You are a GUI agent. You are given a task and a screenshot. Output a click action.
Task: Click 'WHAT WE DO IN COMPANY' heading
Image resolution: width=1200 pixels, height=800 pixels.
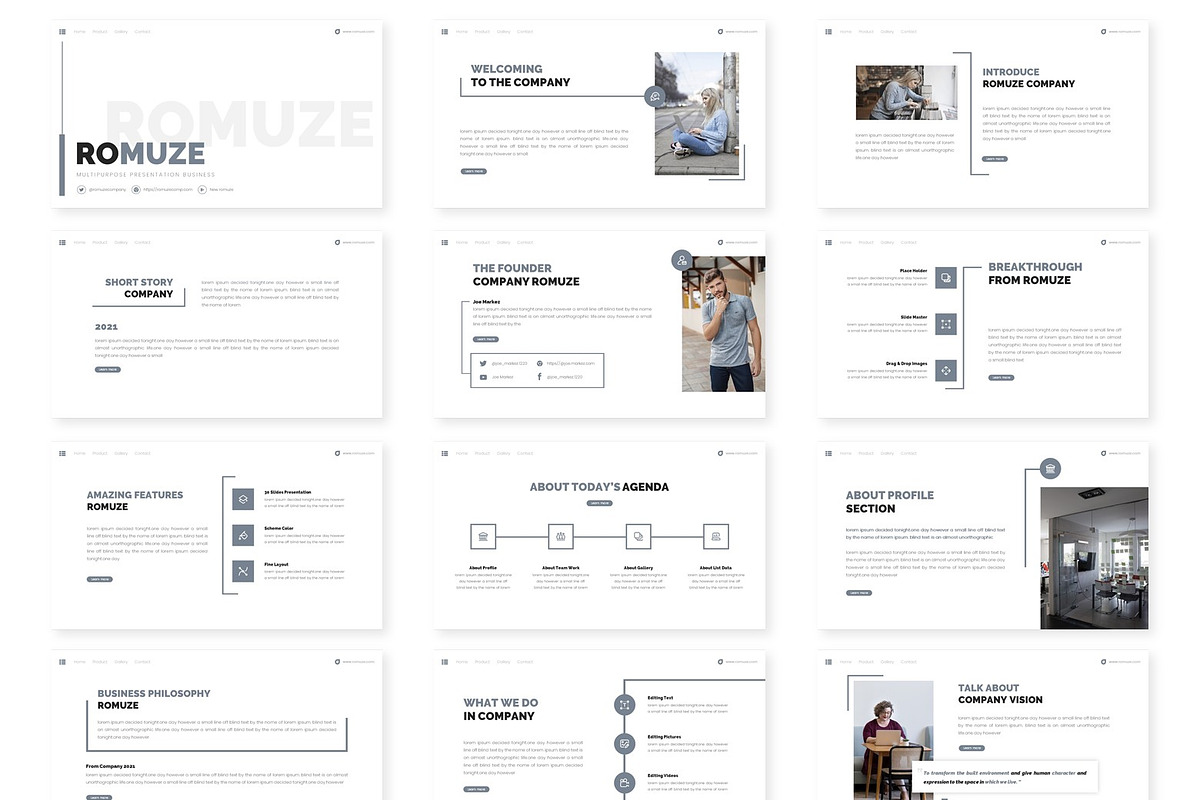coord(500,709)
